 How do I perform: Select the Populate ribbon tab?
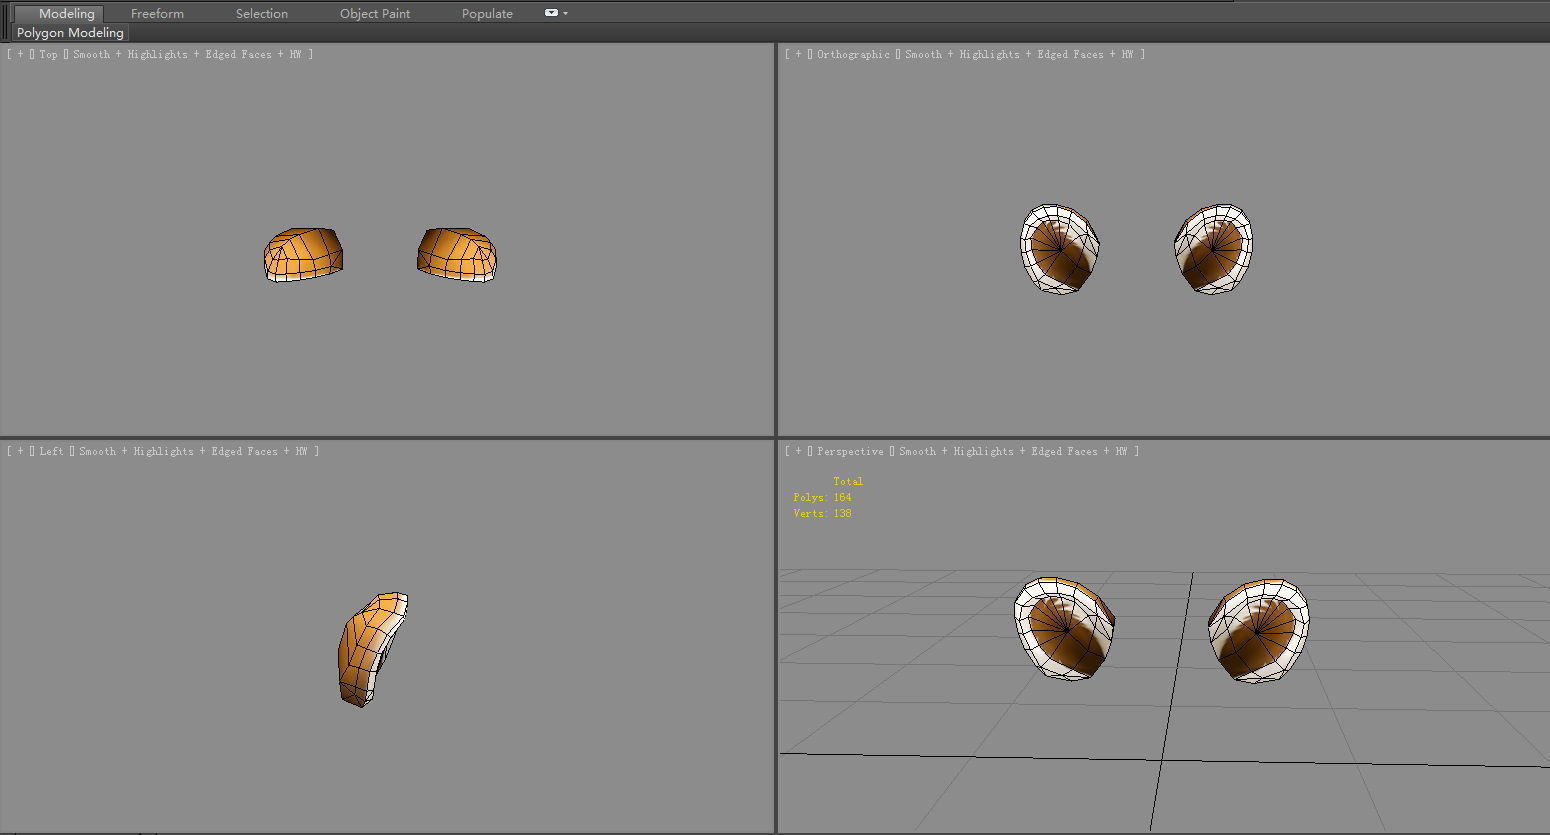(x=487, y=14)
